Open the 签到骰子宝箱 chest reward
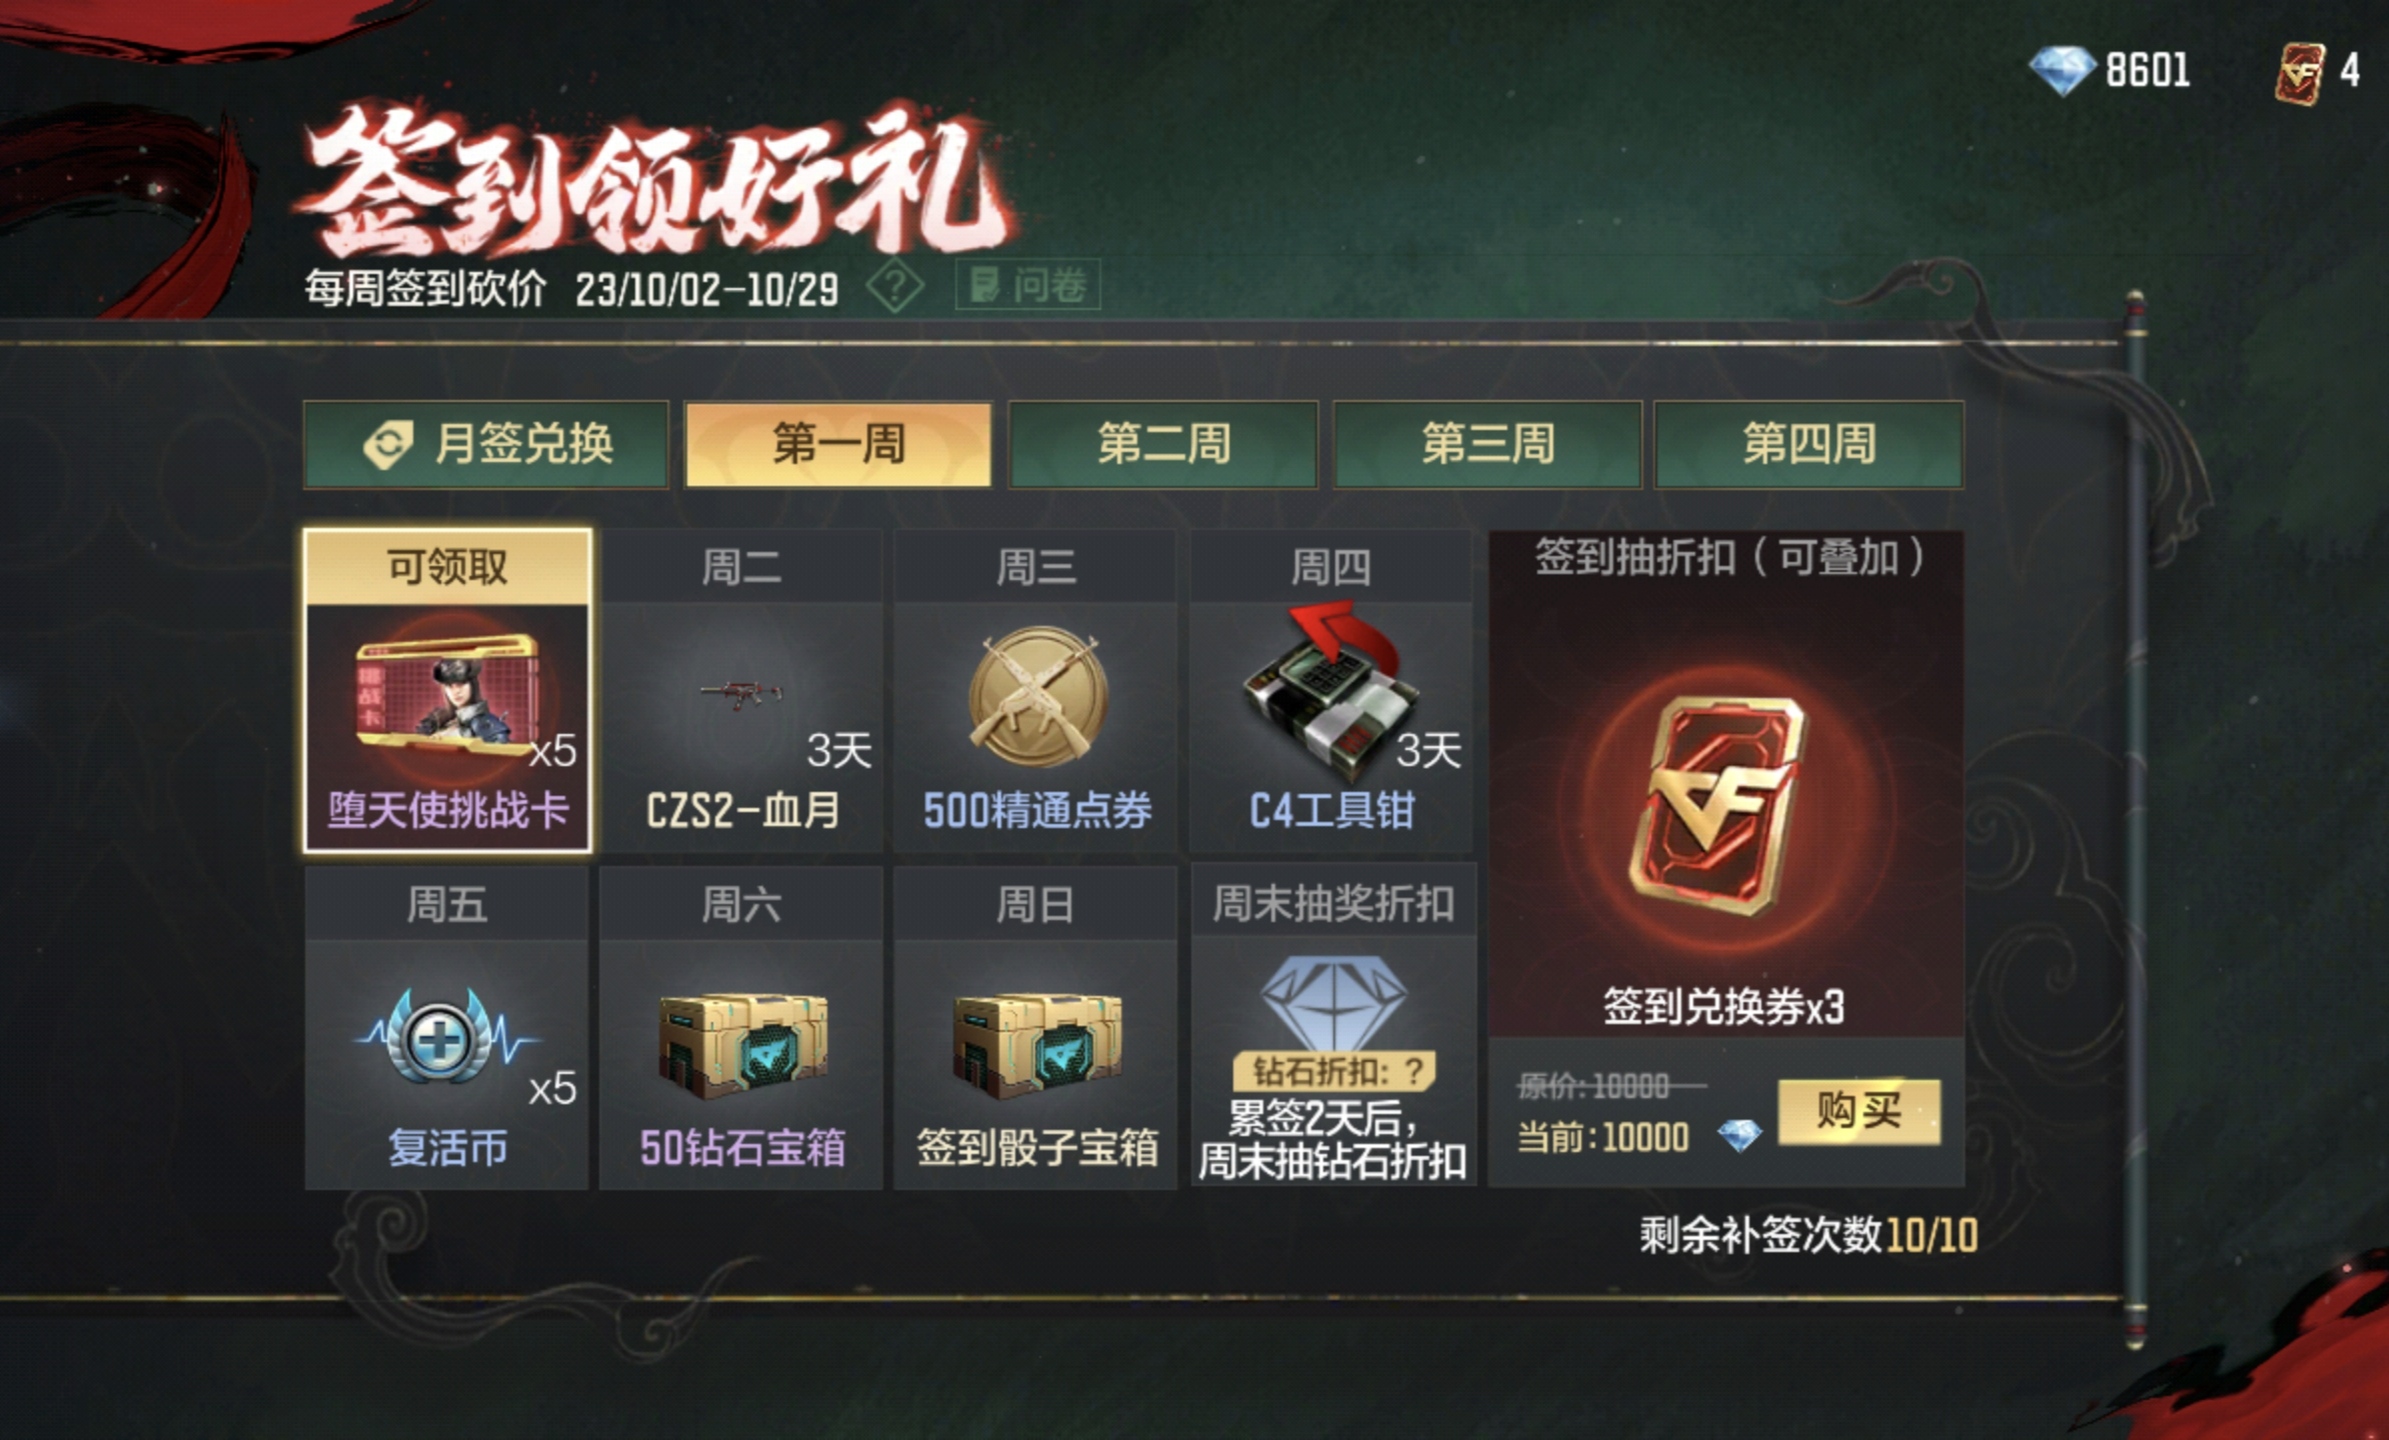This screenshot has width=2389, height=1440. click(1037, 1043)
